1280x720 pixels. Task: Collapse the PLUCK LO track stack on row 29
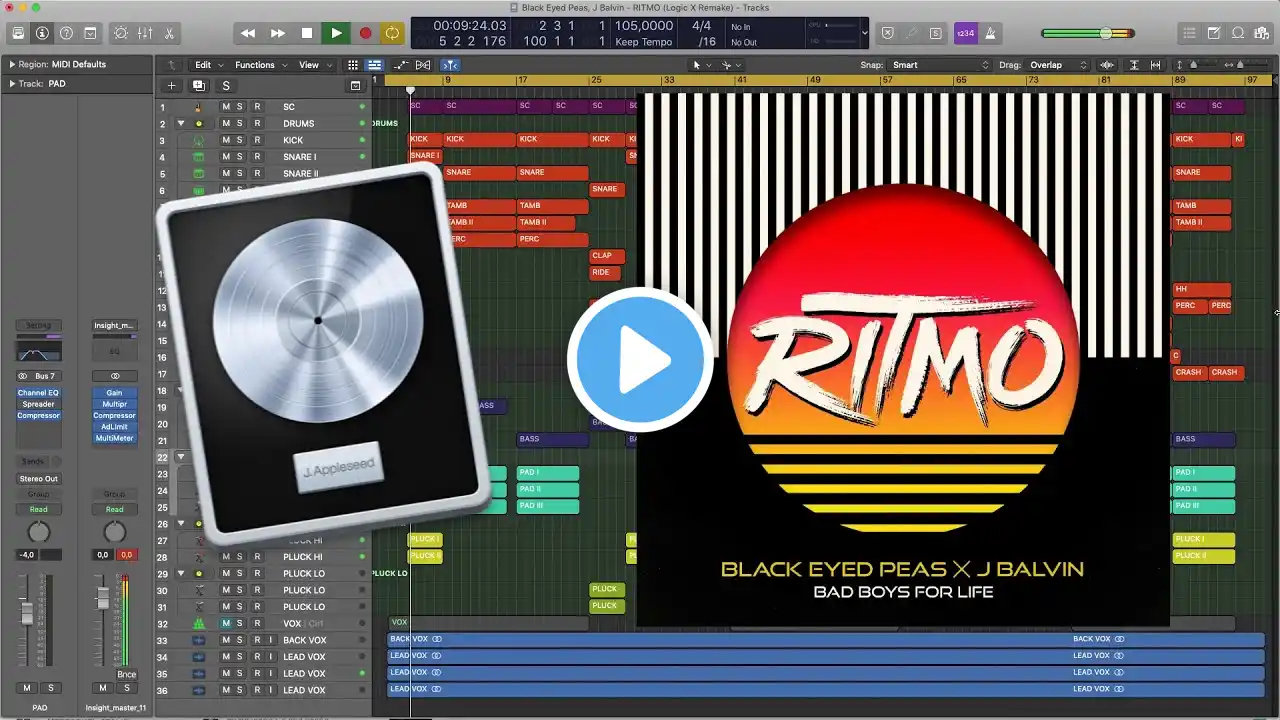[181, 574]
